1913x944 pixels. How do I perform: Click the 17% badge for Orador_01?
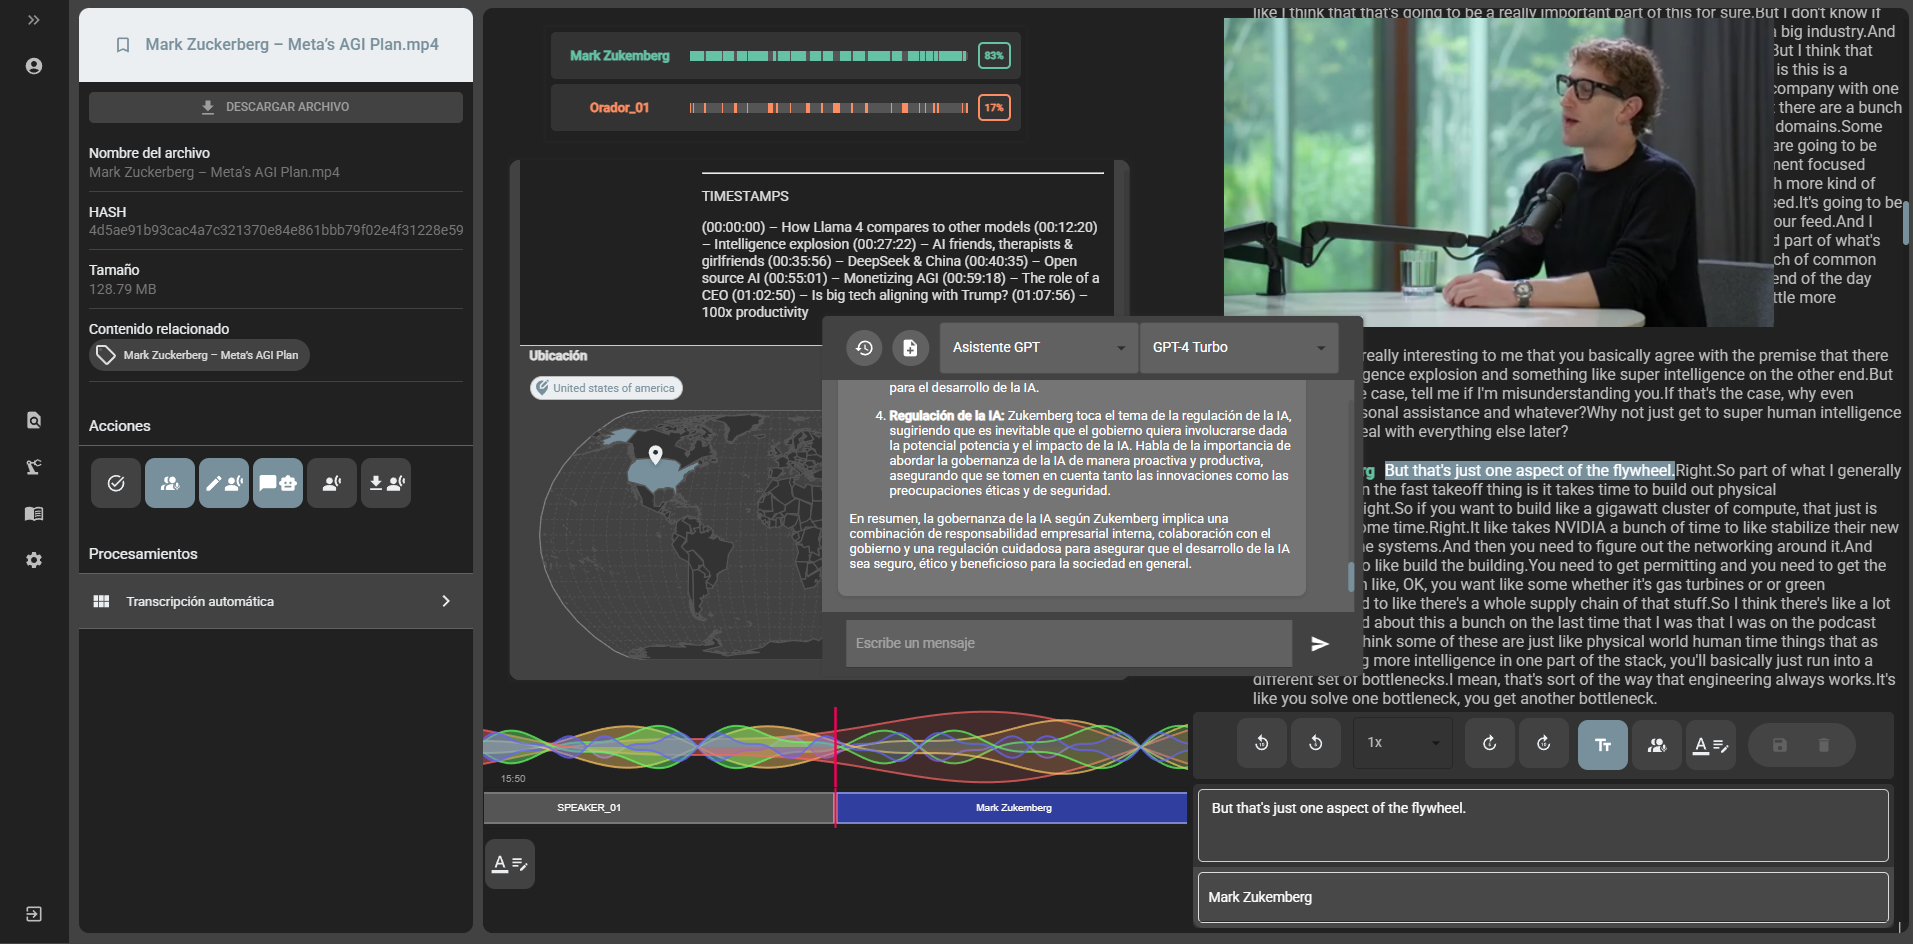tap(994, 108)
